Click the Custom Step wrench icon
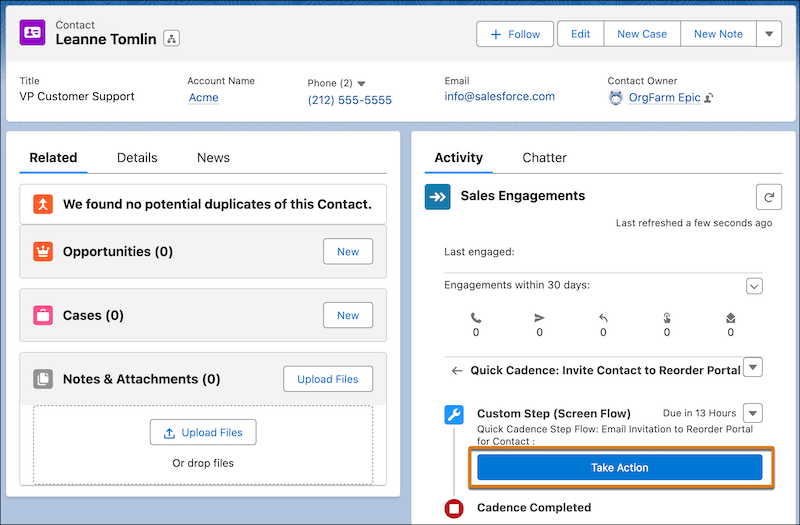The height and width of the screenshot is (525, 800). click(454, 414)
